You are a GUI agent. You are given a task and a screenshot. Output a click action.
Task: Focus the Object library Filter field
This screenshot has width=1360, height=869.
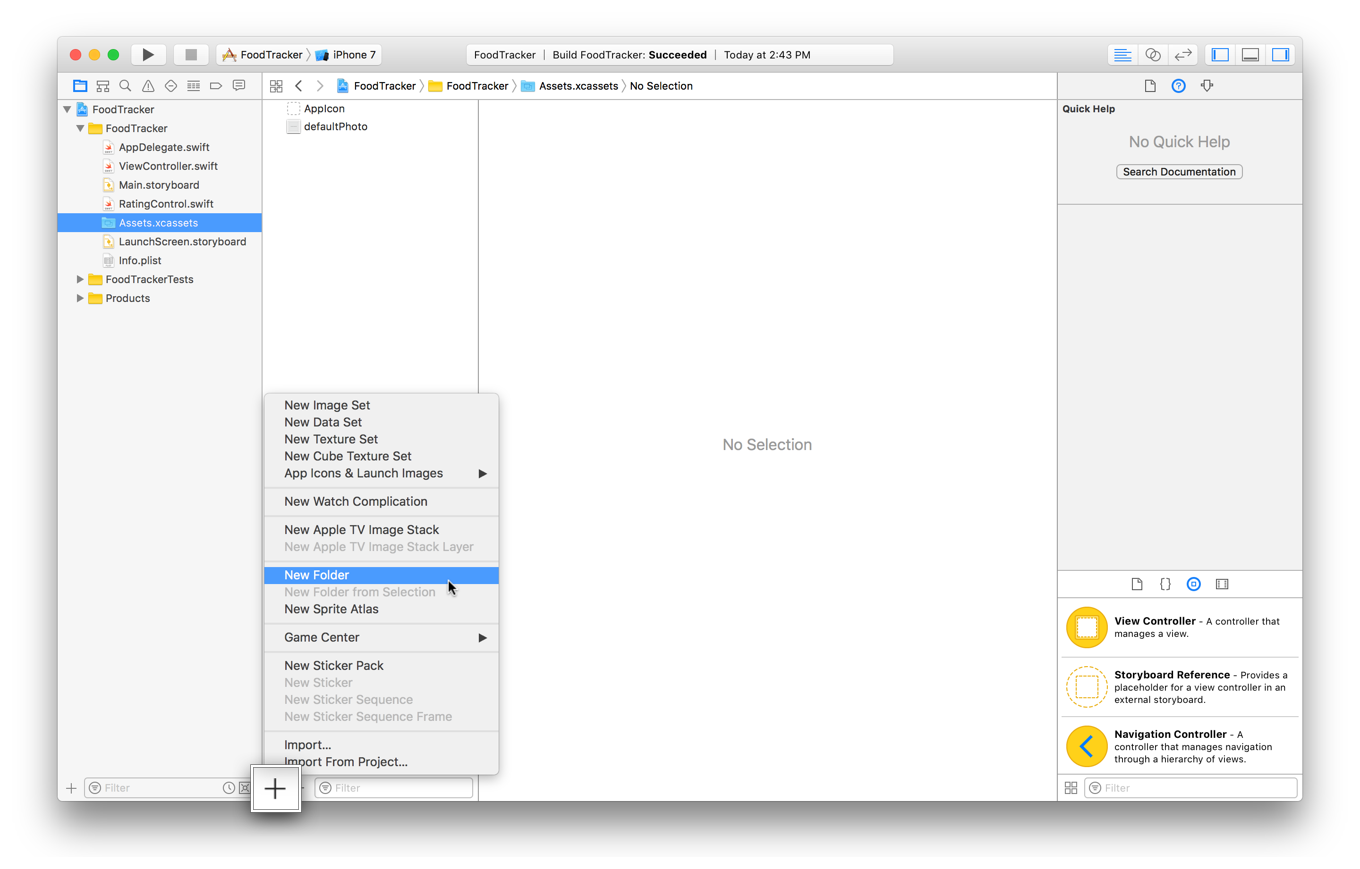tap(1189, 788)
